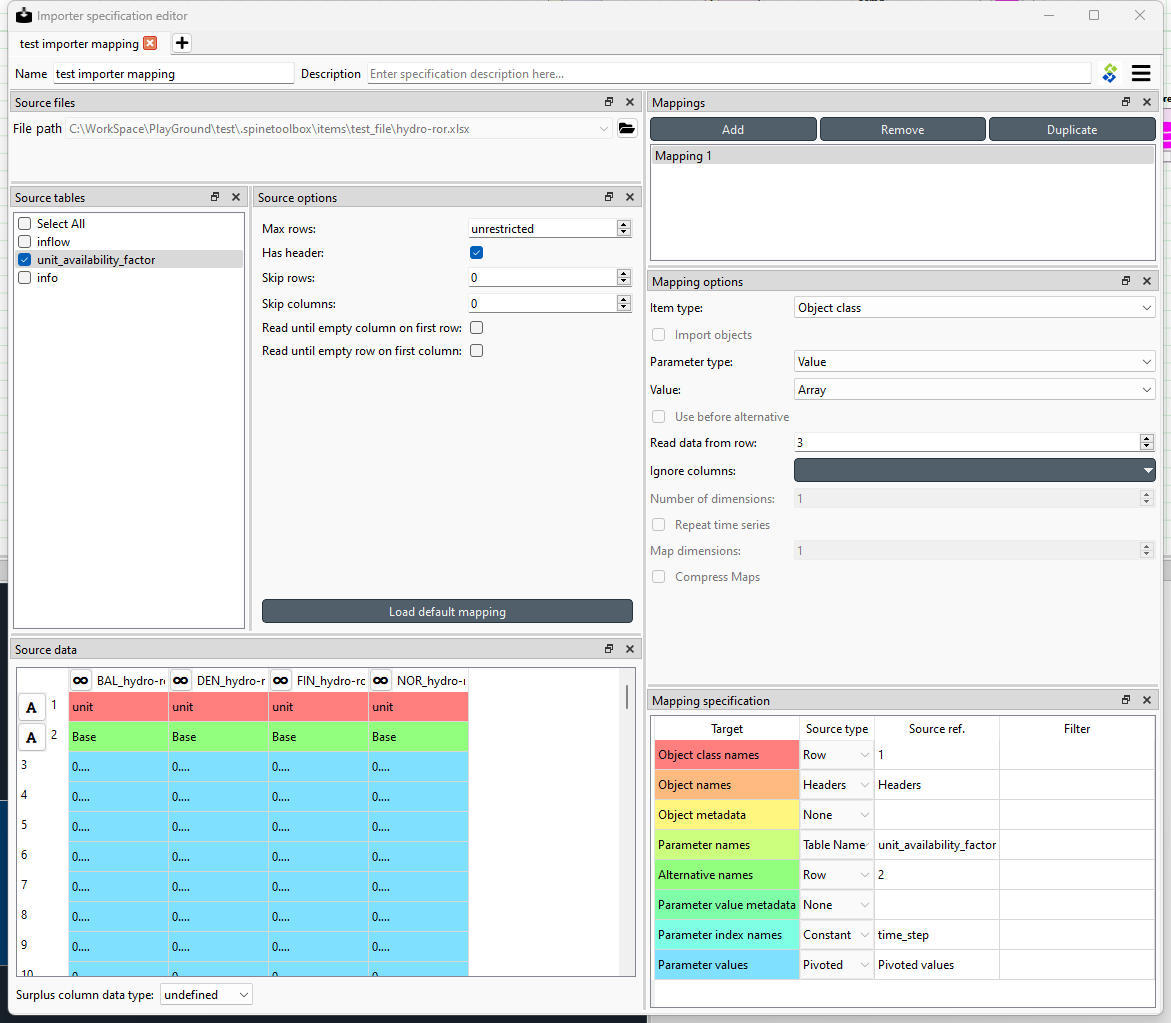
Task: Enable Repeat time series option
Action: pos(658,524)
